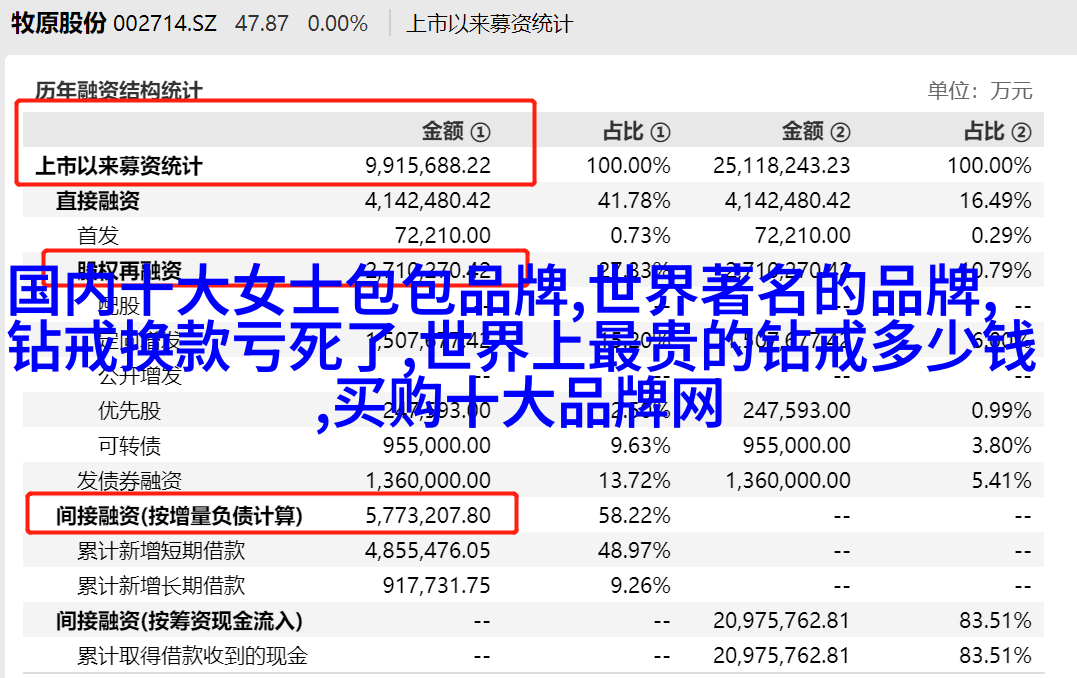This screenshot has width=1077, height=678.
Task: Click 955,000.00 in the 金额 ① column
Action: [x=436, y=446]
